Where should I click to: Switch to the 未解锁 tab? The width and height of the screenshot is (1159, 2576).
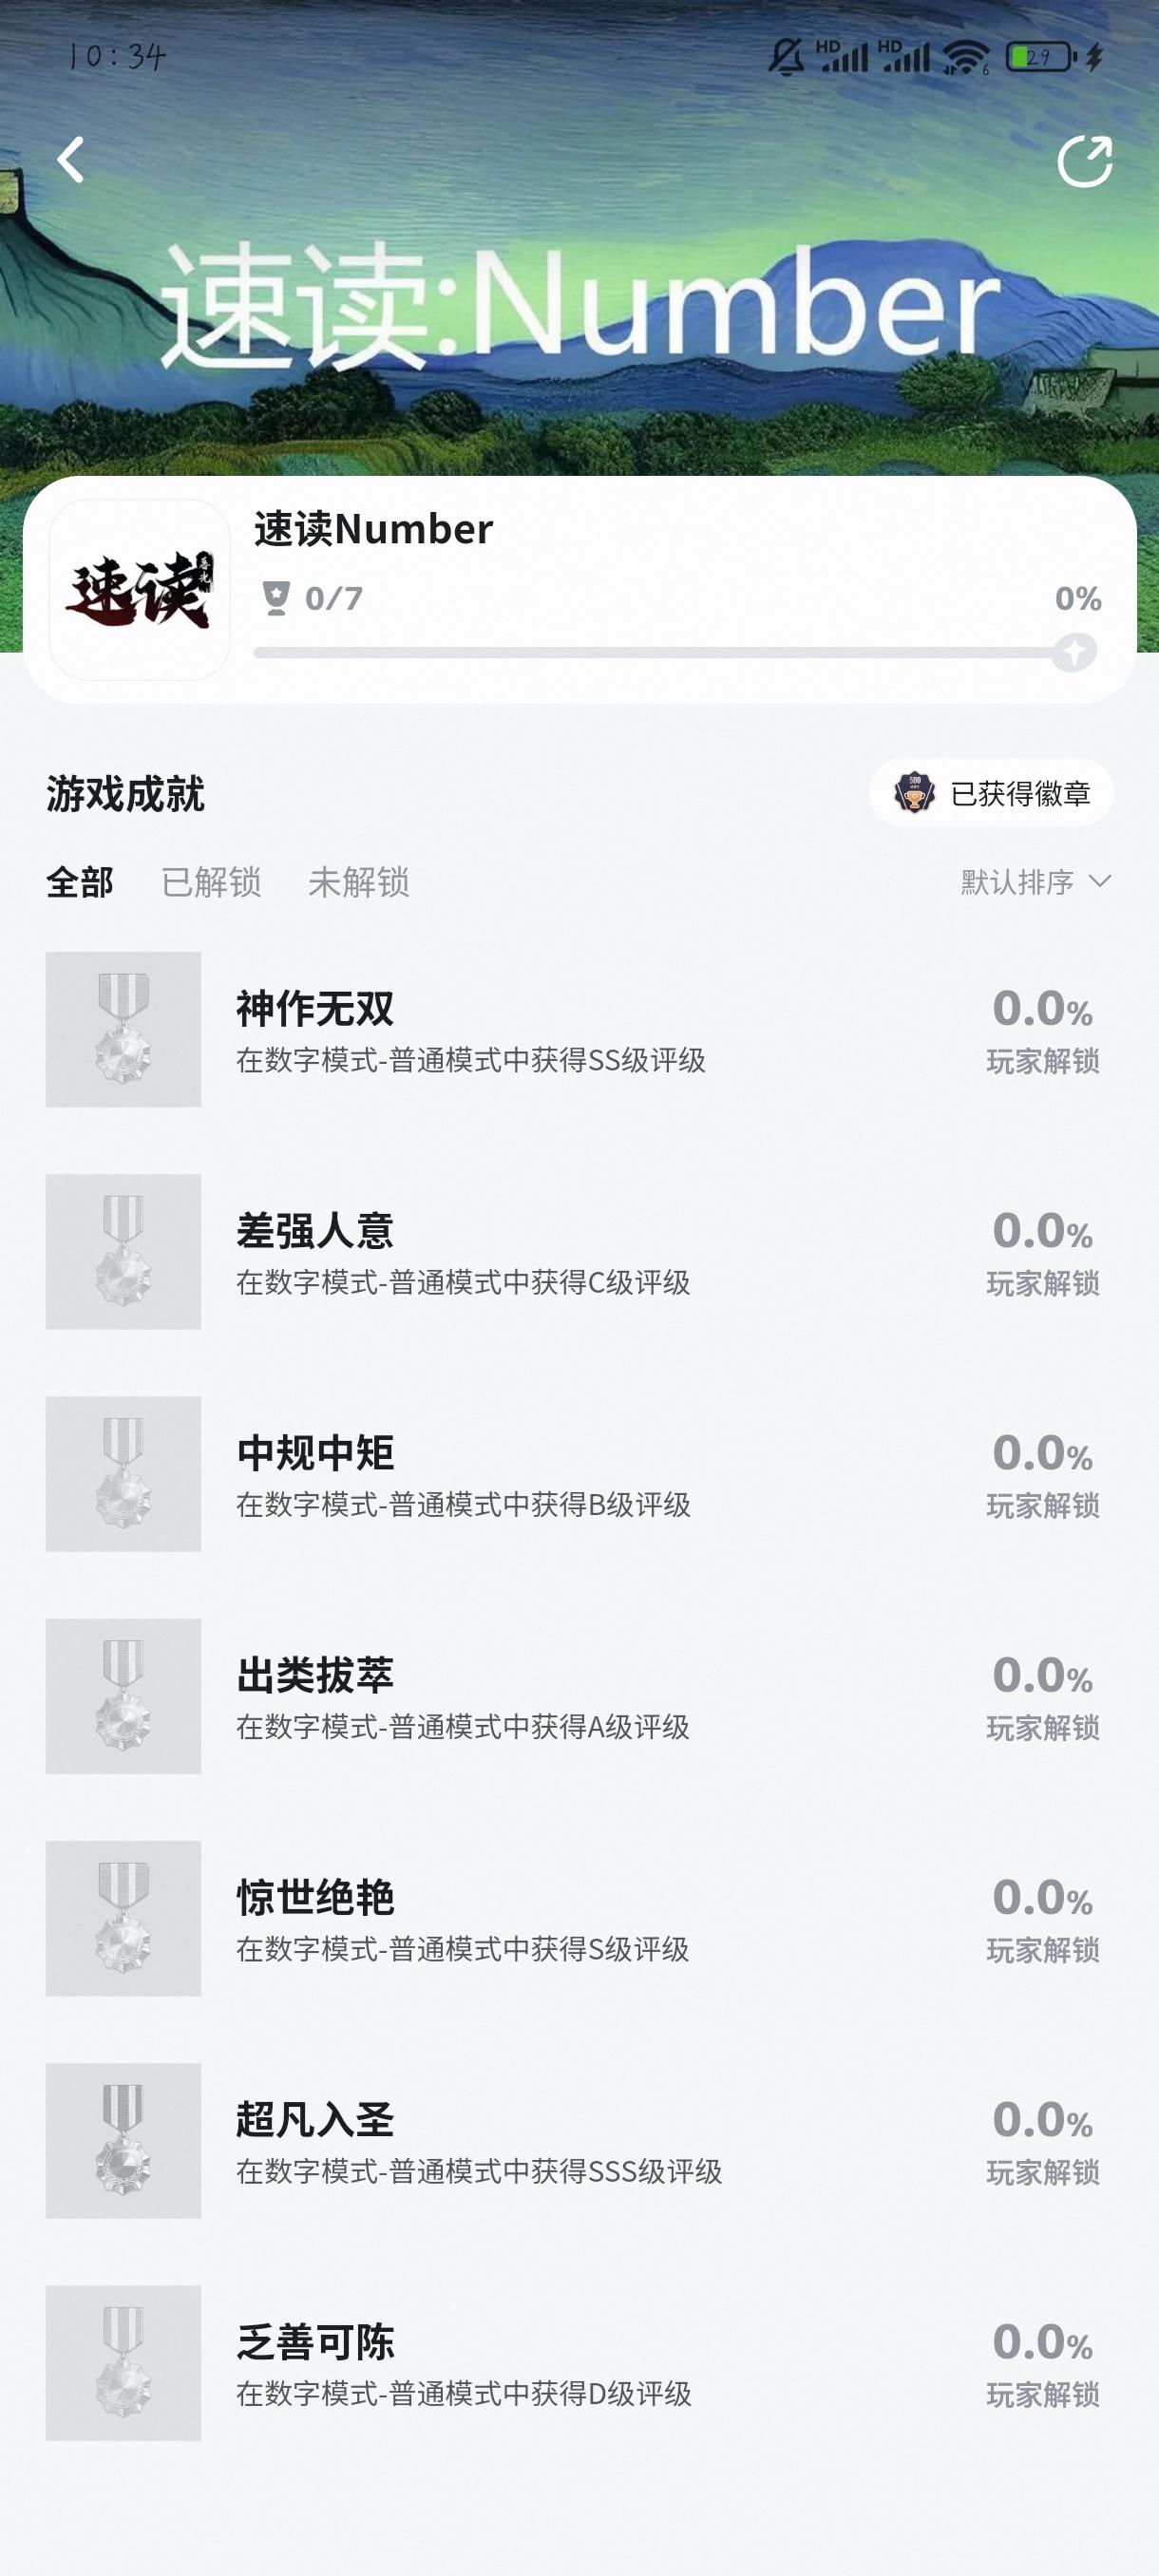point(359,882)
